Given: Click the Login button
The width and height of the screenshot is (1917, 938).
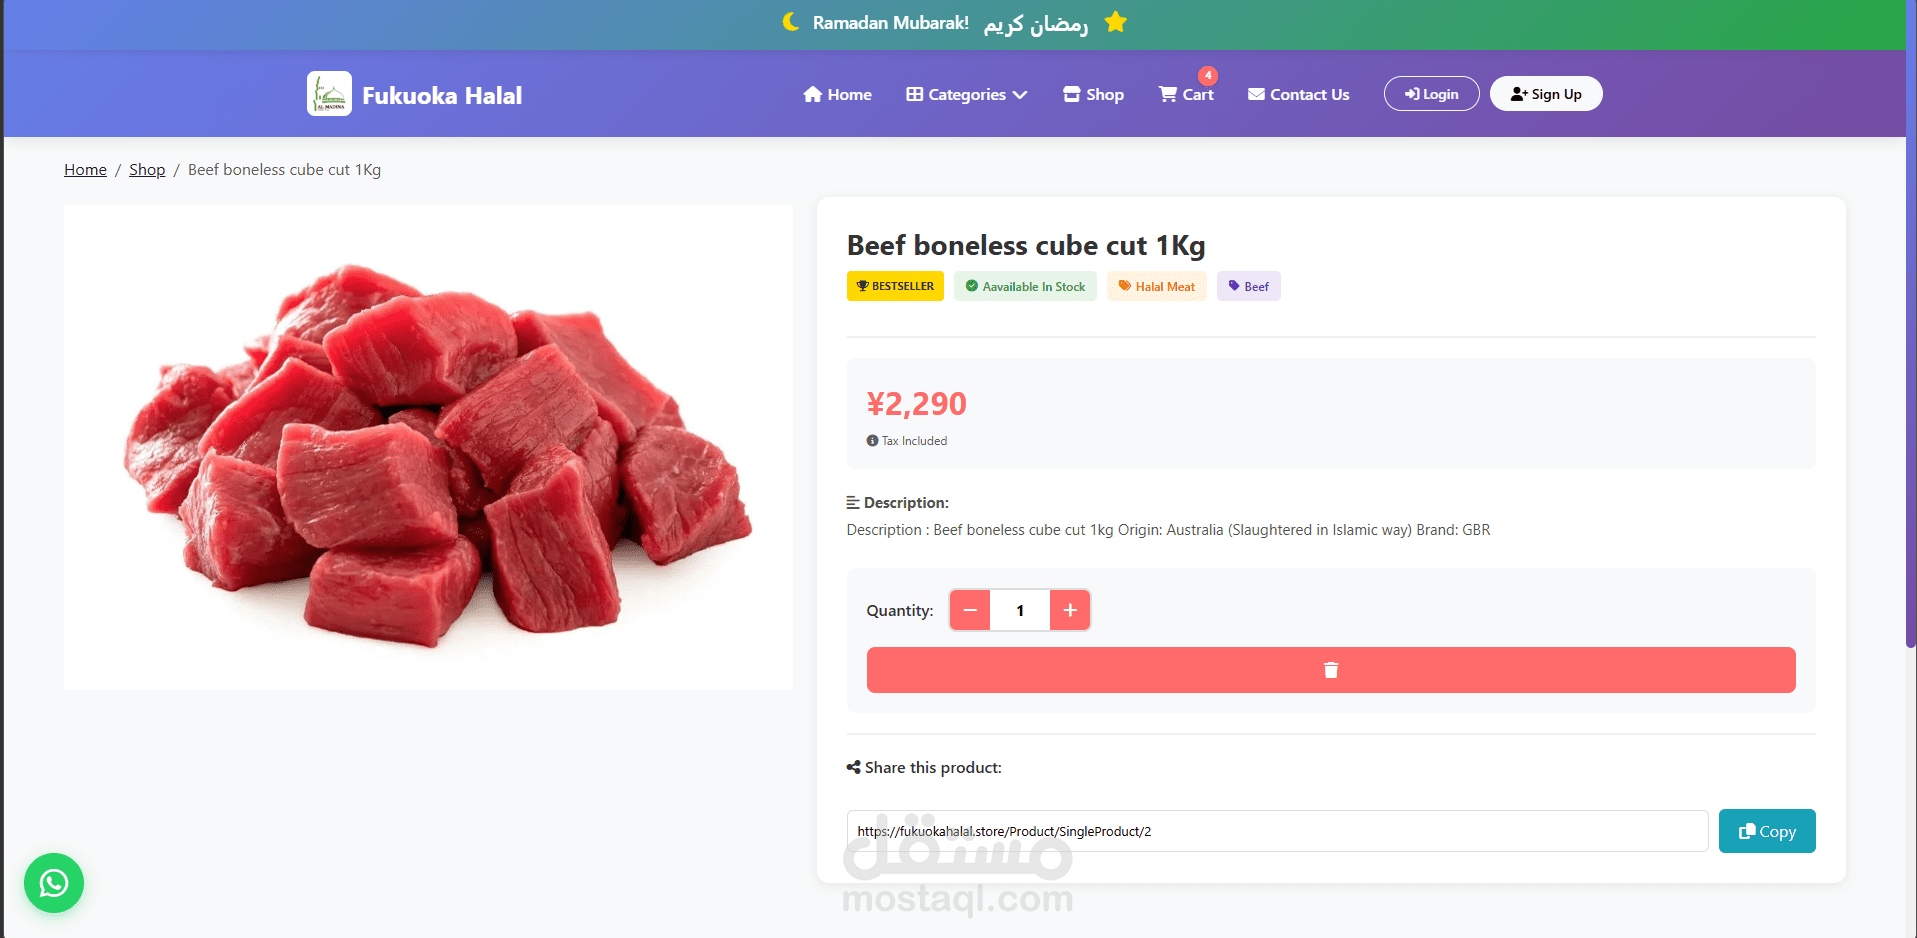Looking at the screenshot, I should 1431,94.
